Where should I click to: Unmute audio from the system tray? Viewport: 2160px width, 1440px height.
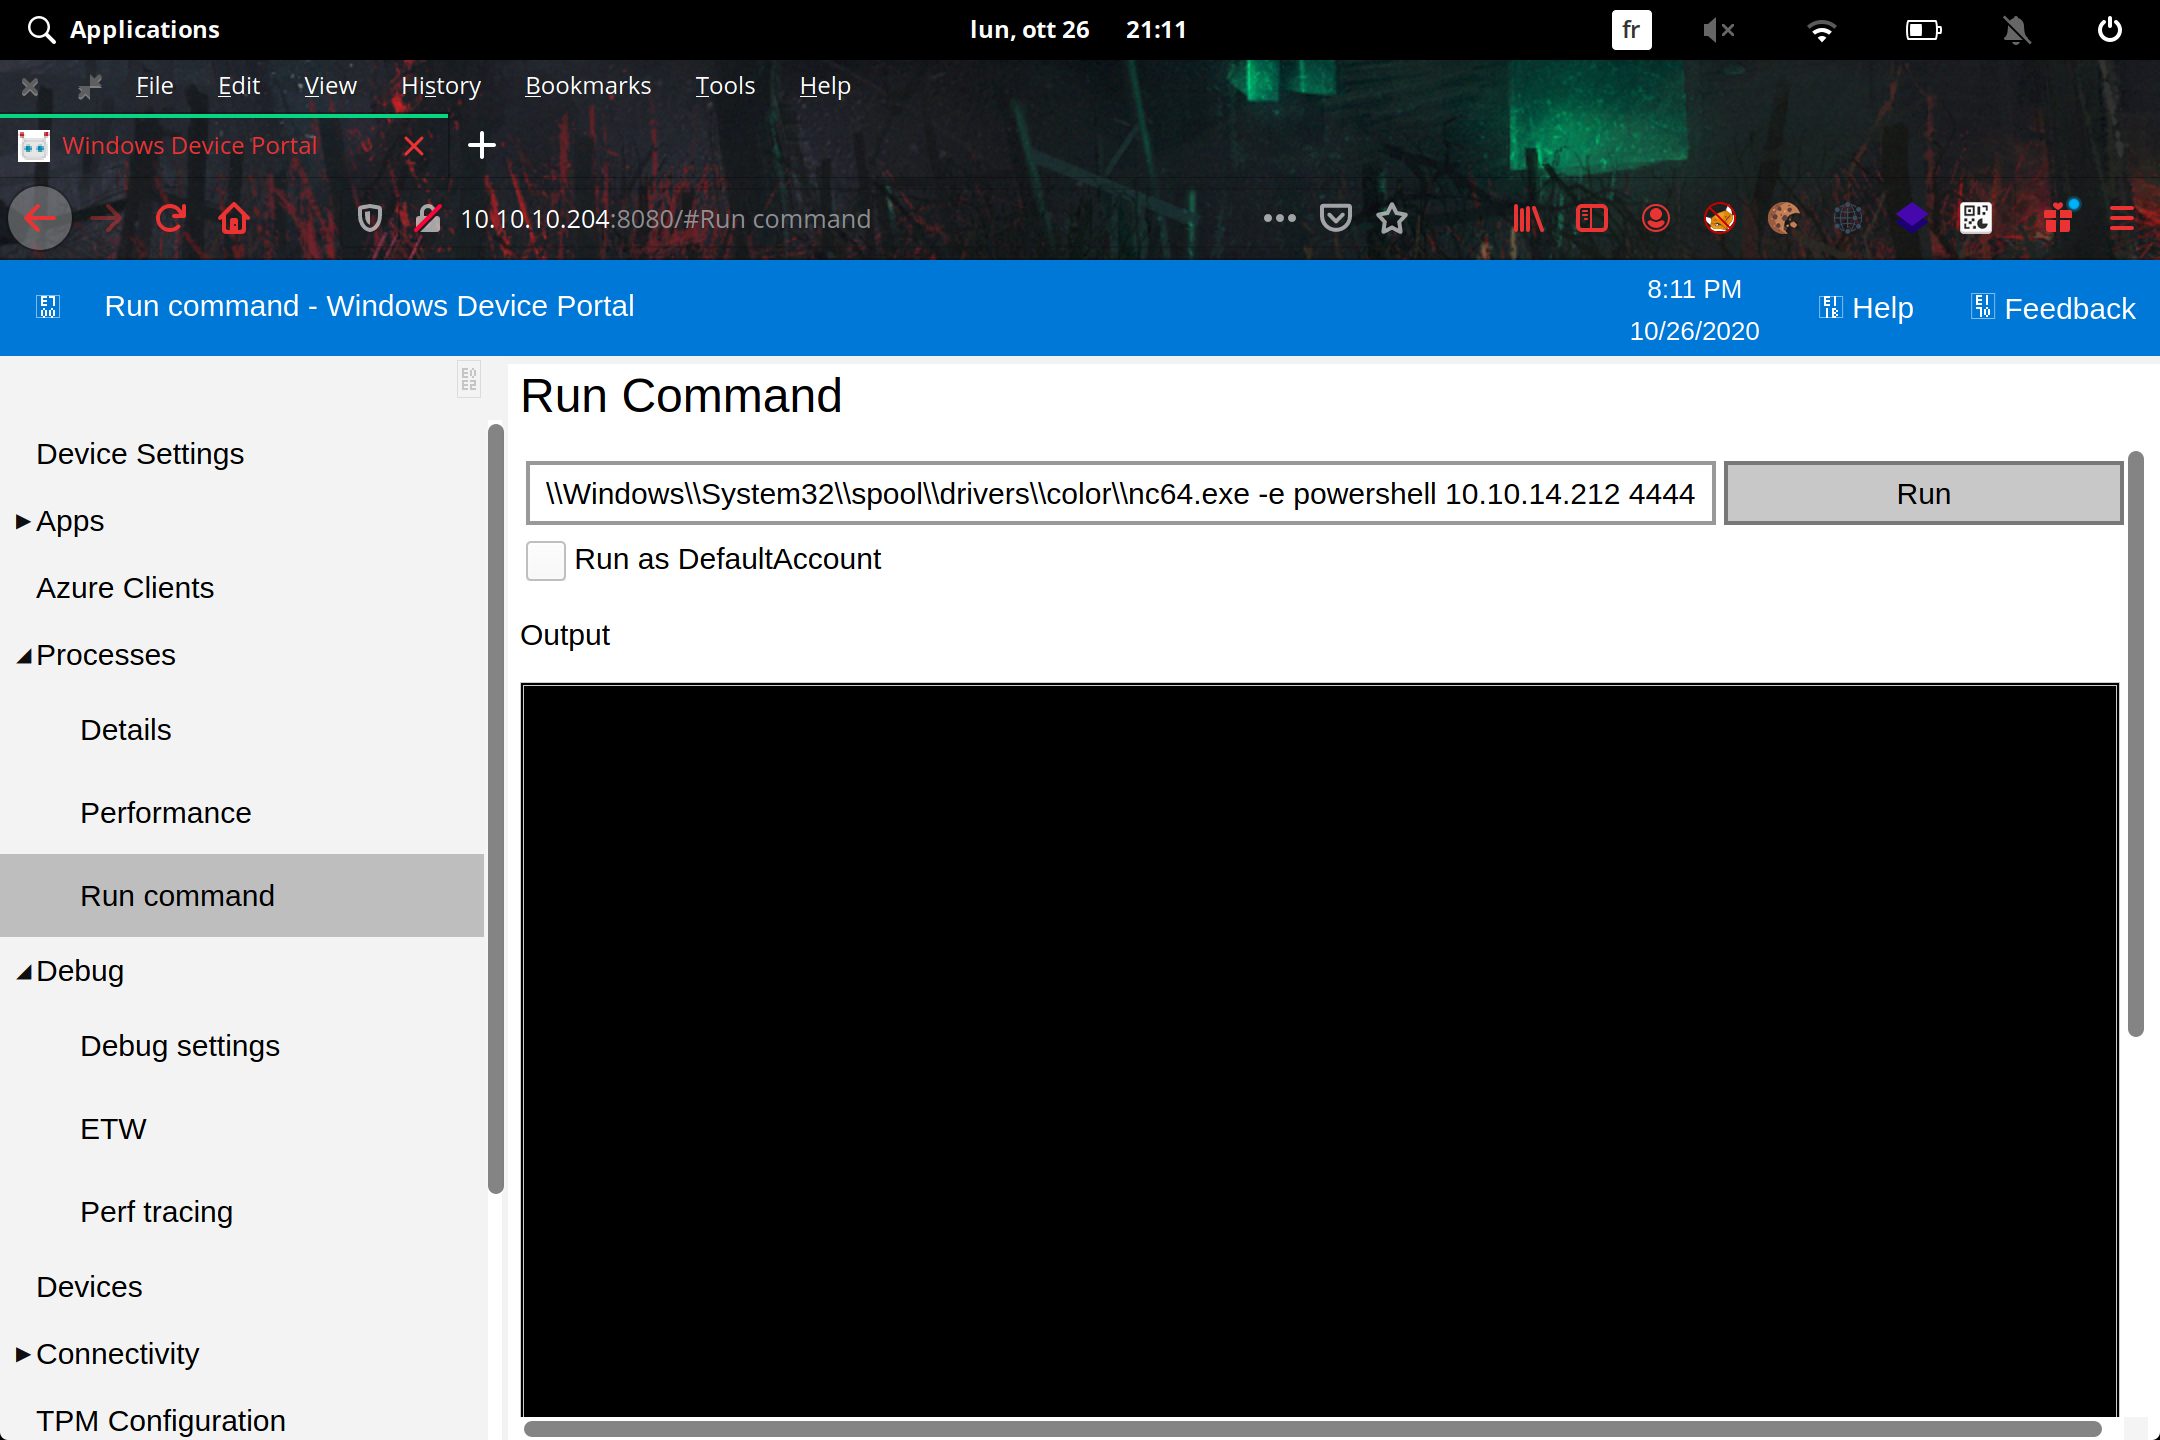coord(1720,29)
